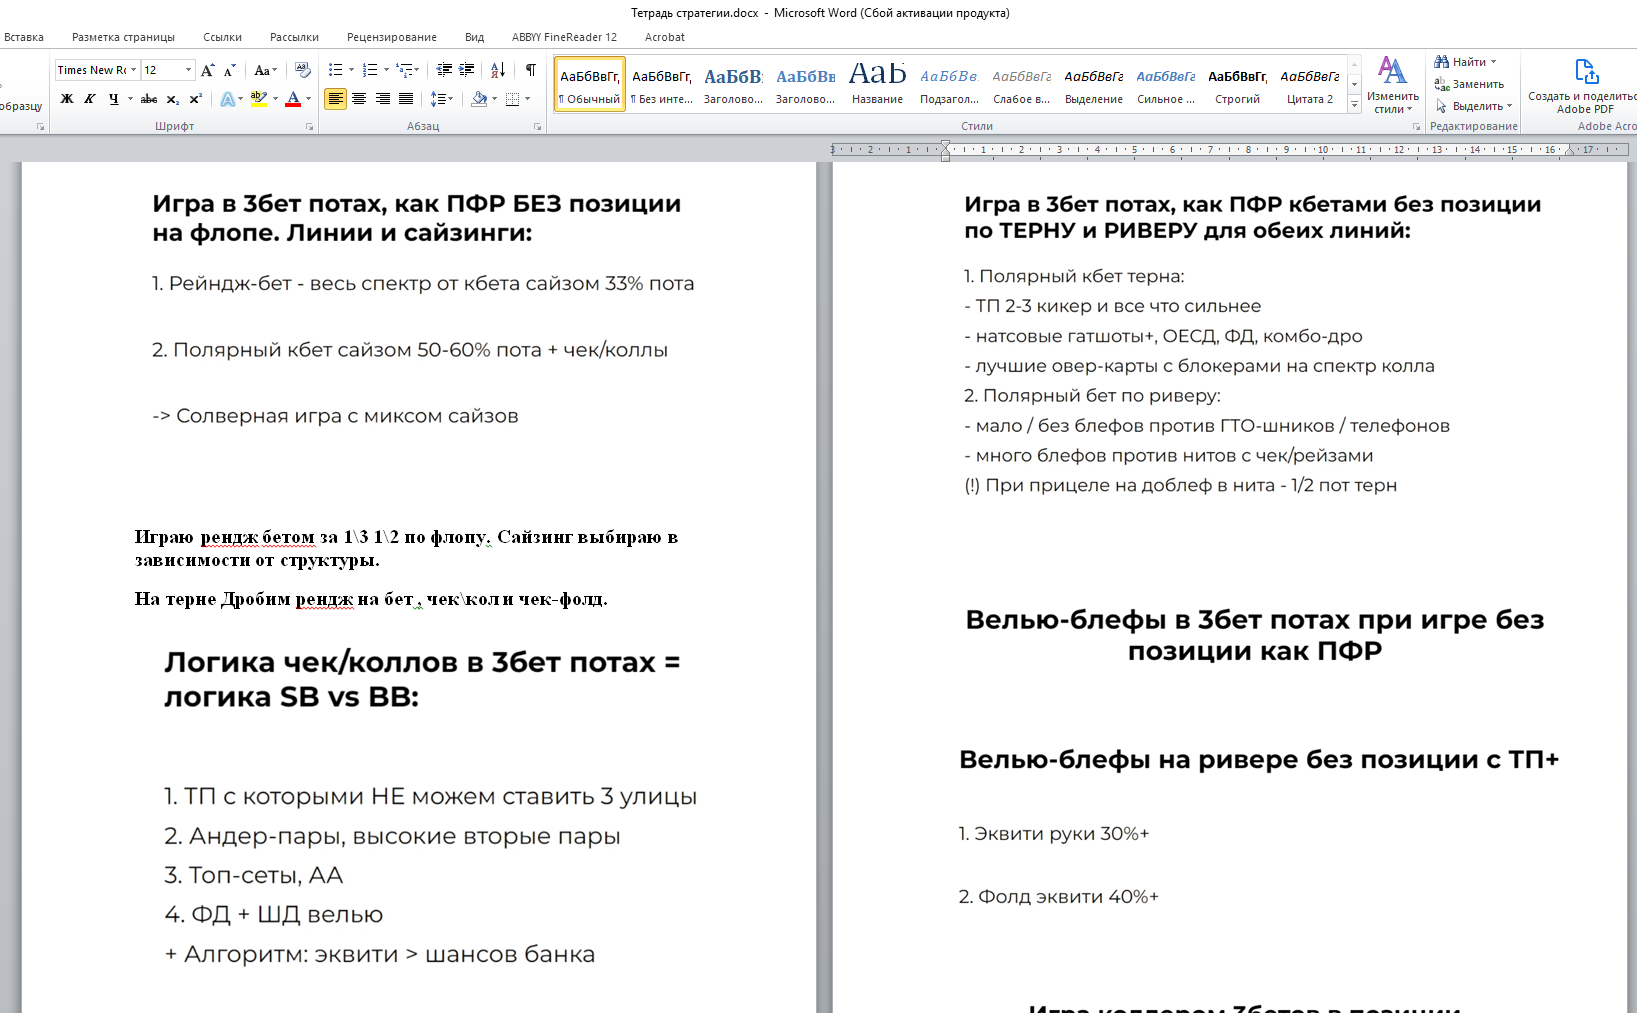The width and height of the screenshot is (1637, 1013).
Task: Open the Рассылки ribbon tab
Action: click(x=294, y=37)
